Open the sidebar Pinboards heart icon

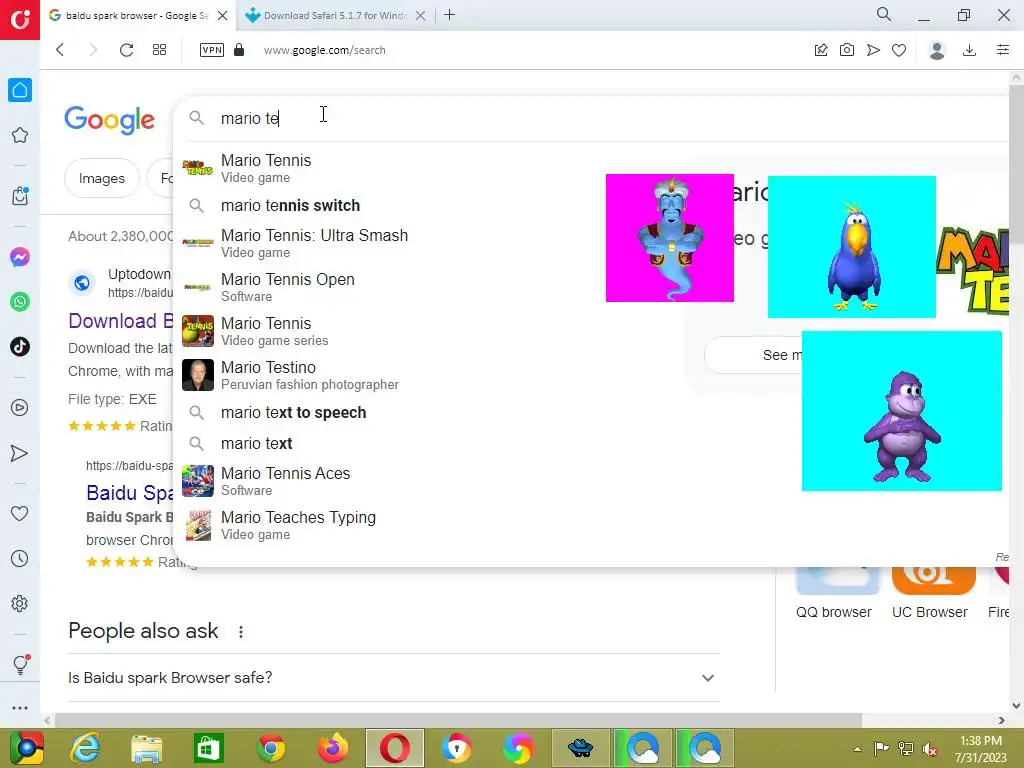coord(20,513)
